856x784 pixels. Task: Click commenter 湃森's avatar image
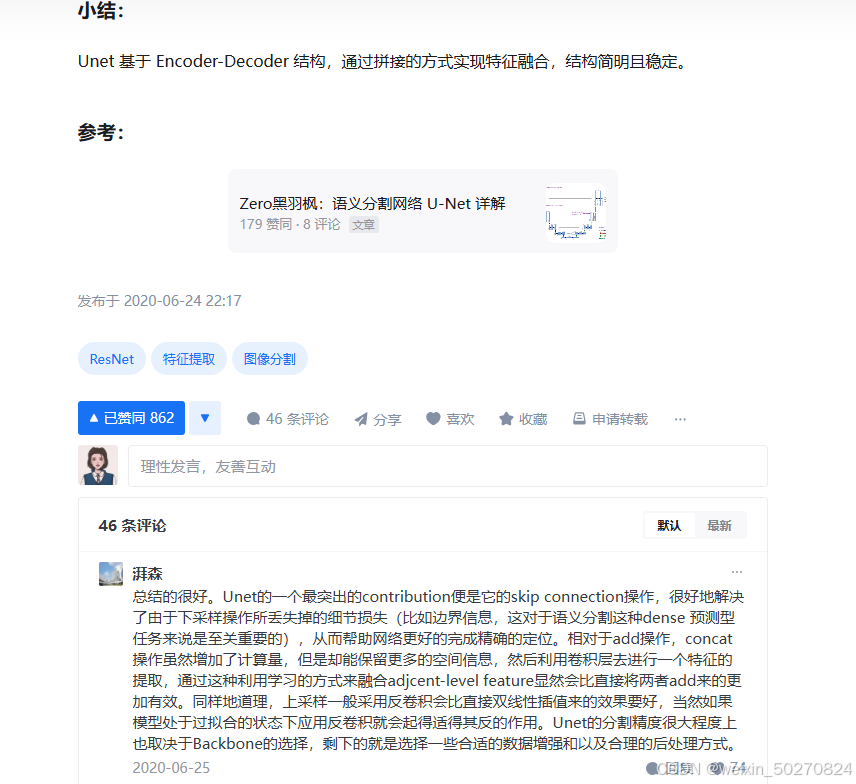pos(111,574)
